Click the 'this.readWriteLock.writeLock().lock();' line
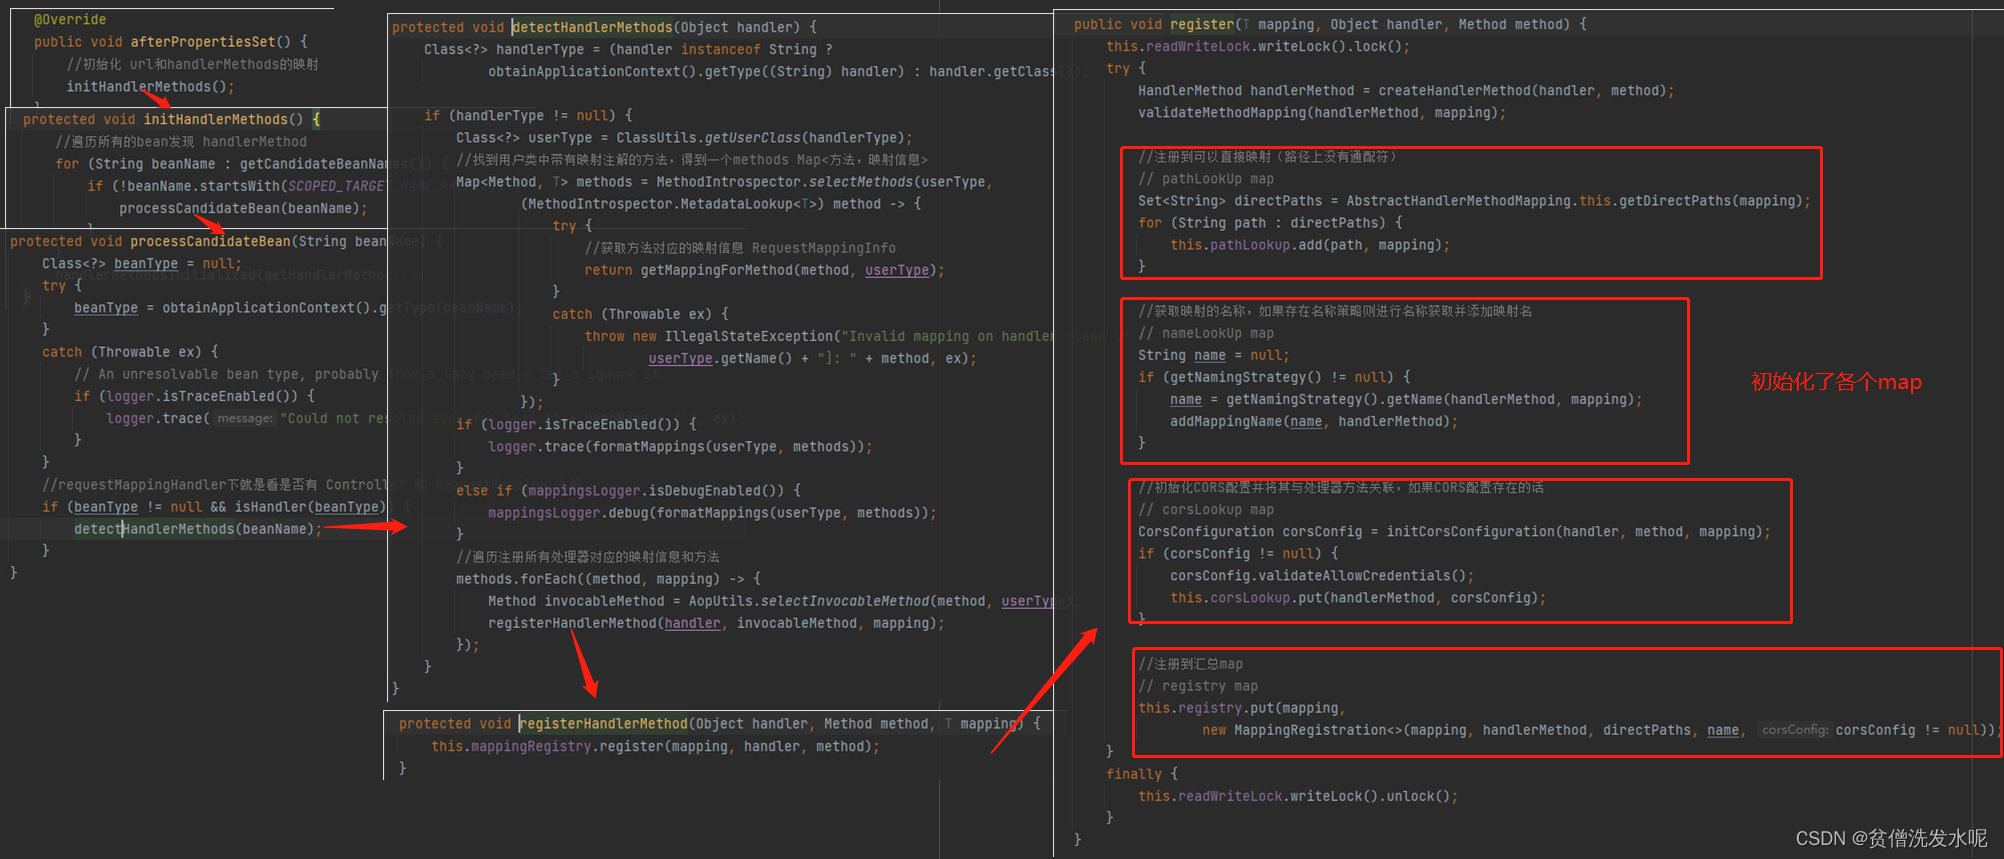Screen dimensions: 2004x859 click(1258, 46)
